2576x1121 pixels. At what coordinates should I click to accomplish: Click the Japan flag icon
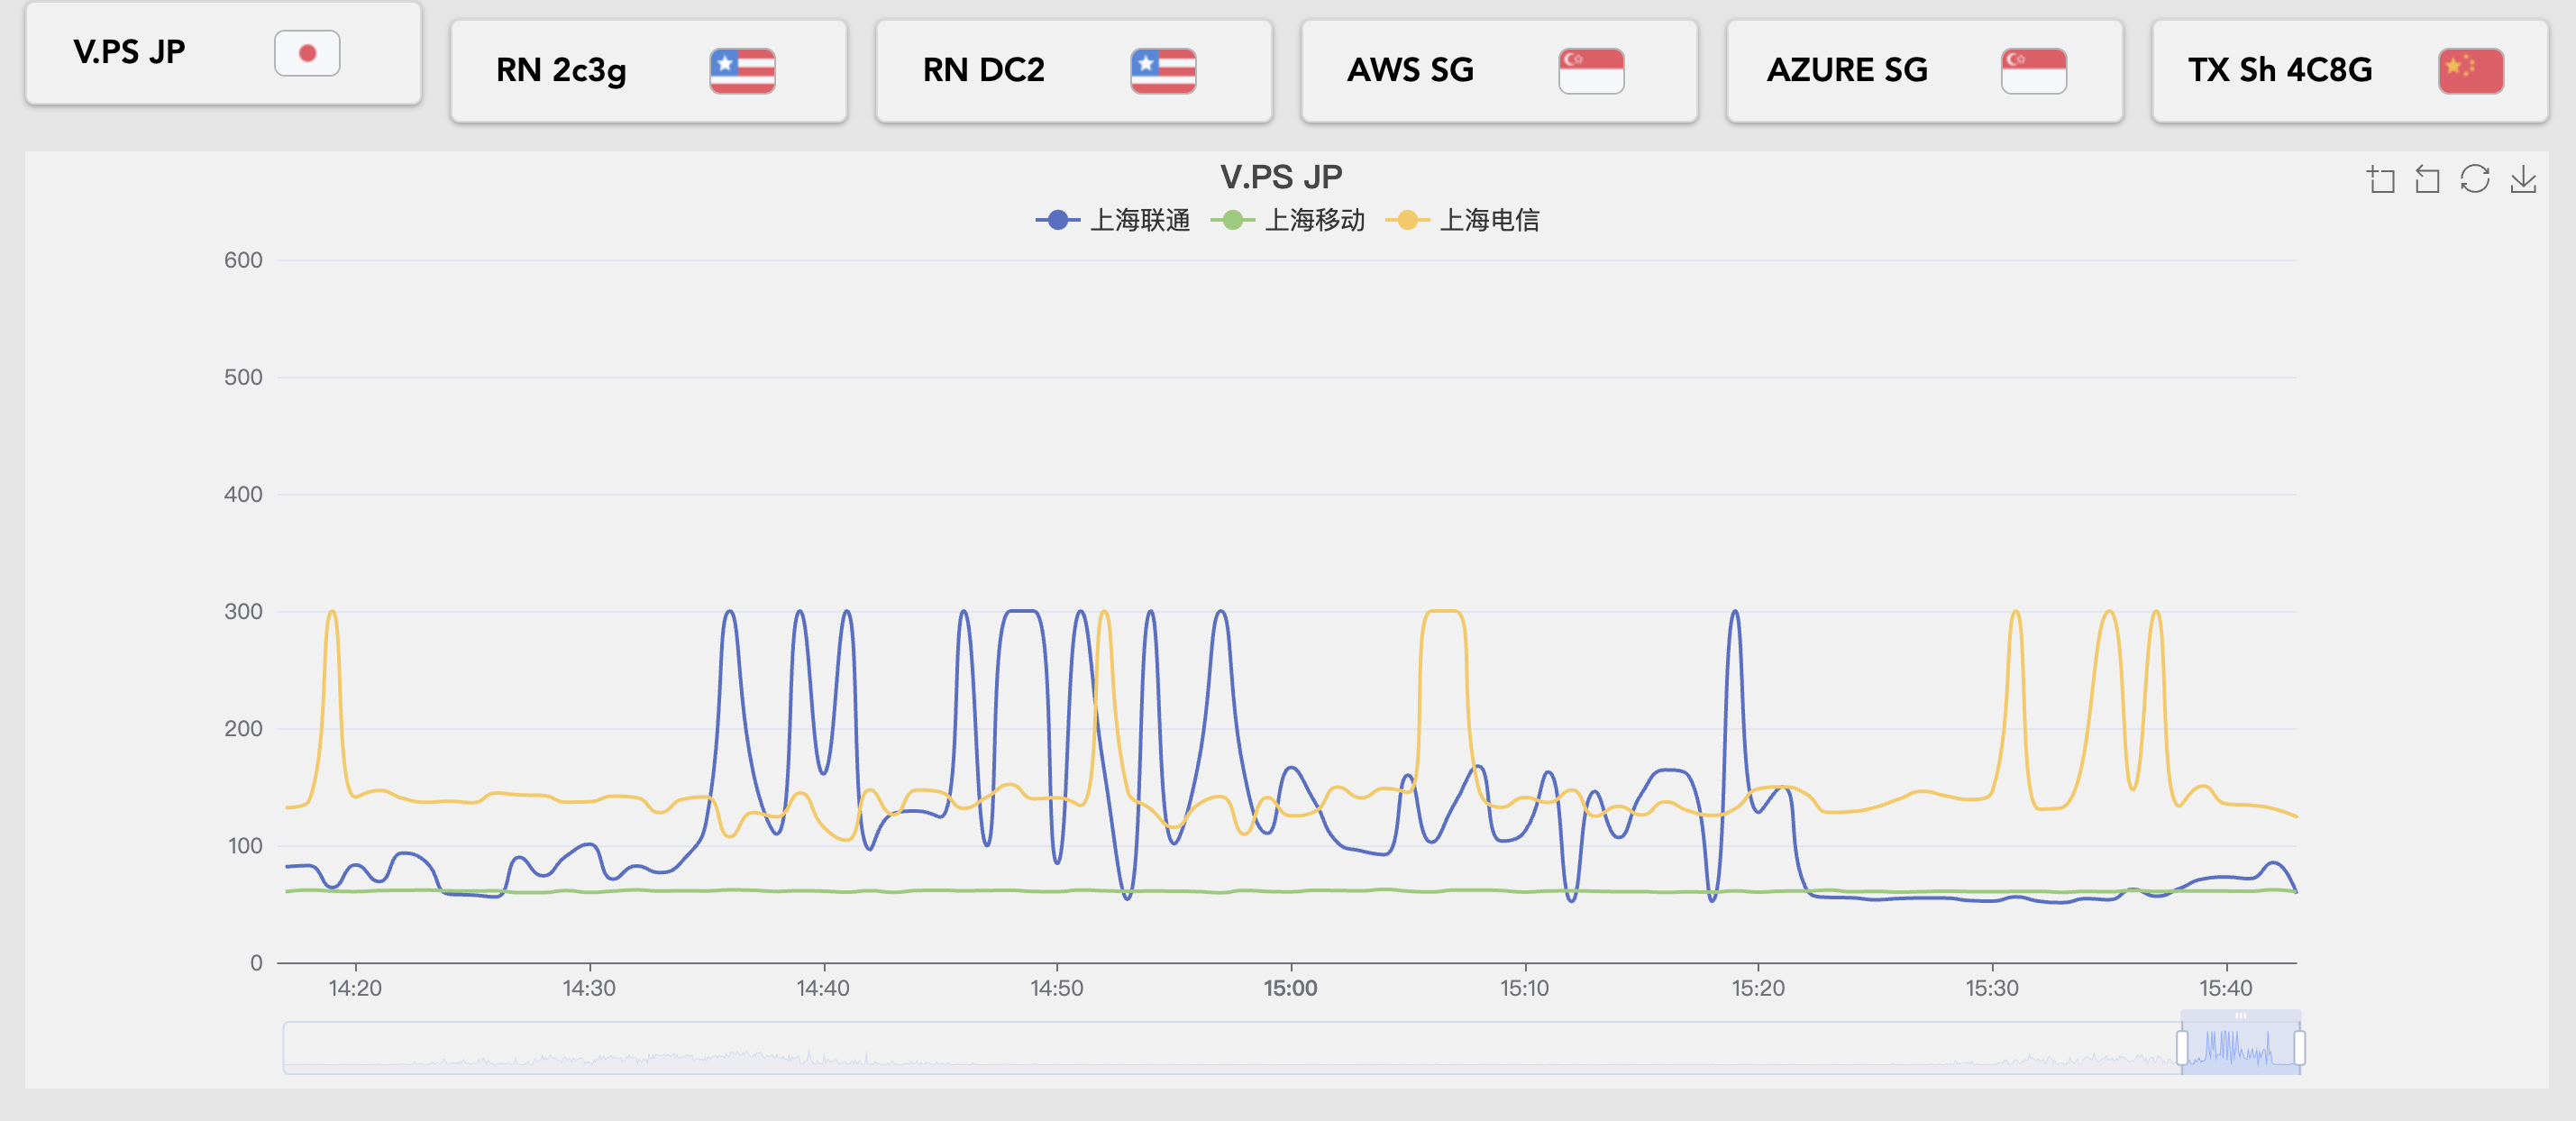point(307,53)
